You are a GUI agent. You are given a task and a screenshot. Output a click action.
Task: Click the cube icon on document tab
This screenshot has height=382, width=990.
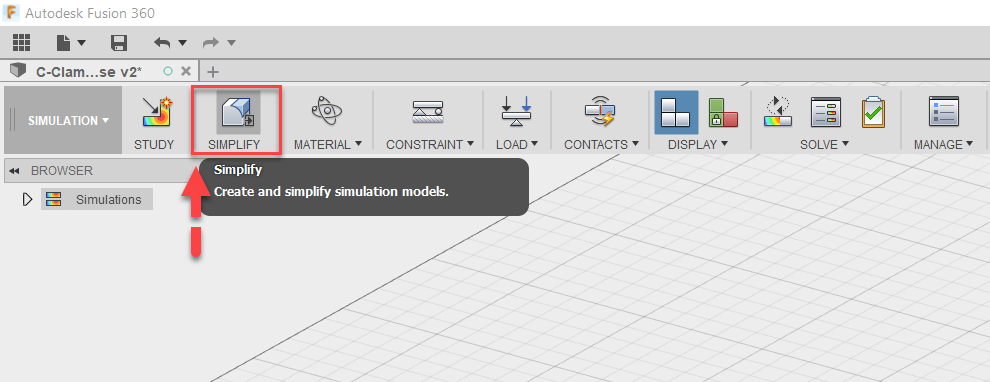18,71
